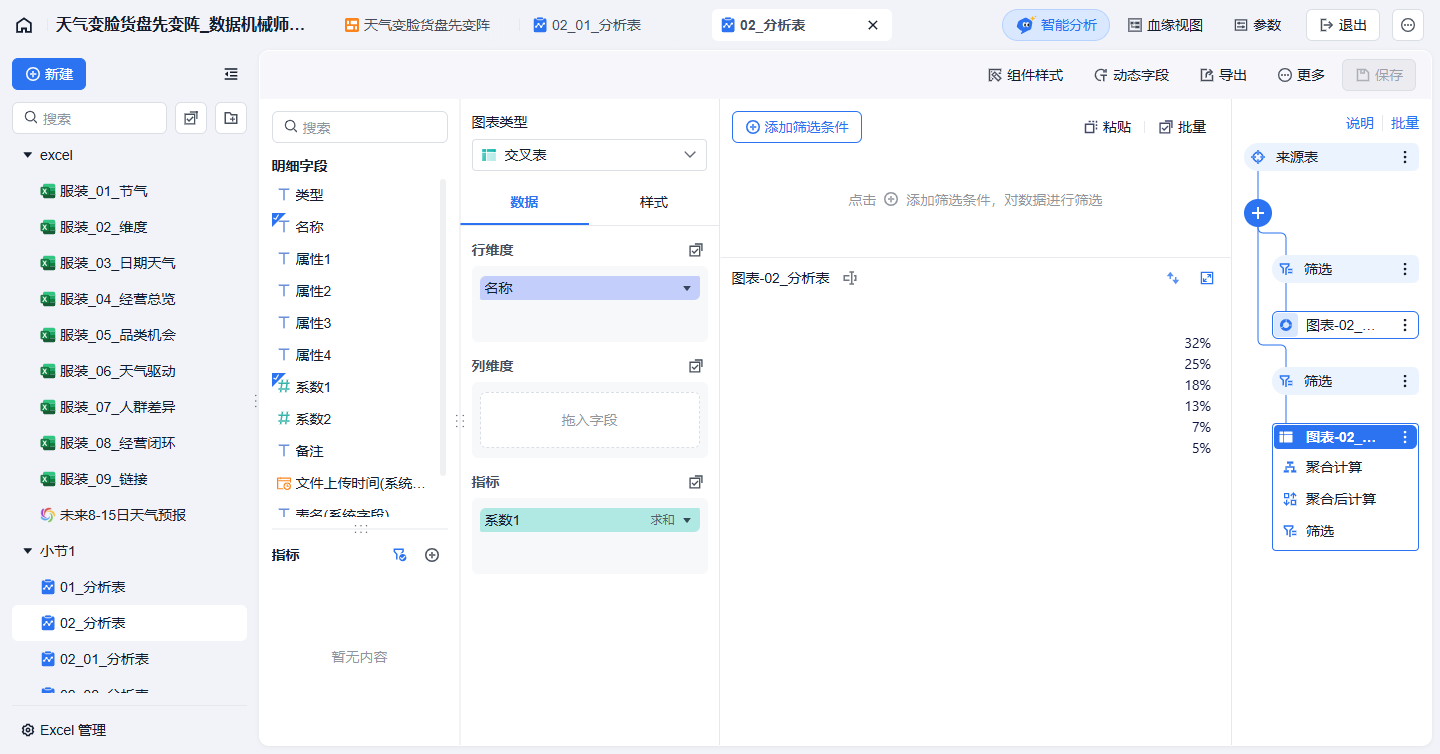The height and width of the screenshot is (754, 1440).
Task: Open 服装_05_品类机会 in the sidebar
Action: click(x=129, y=335)
